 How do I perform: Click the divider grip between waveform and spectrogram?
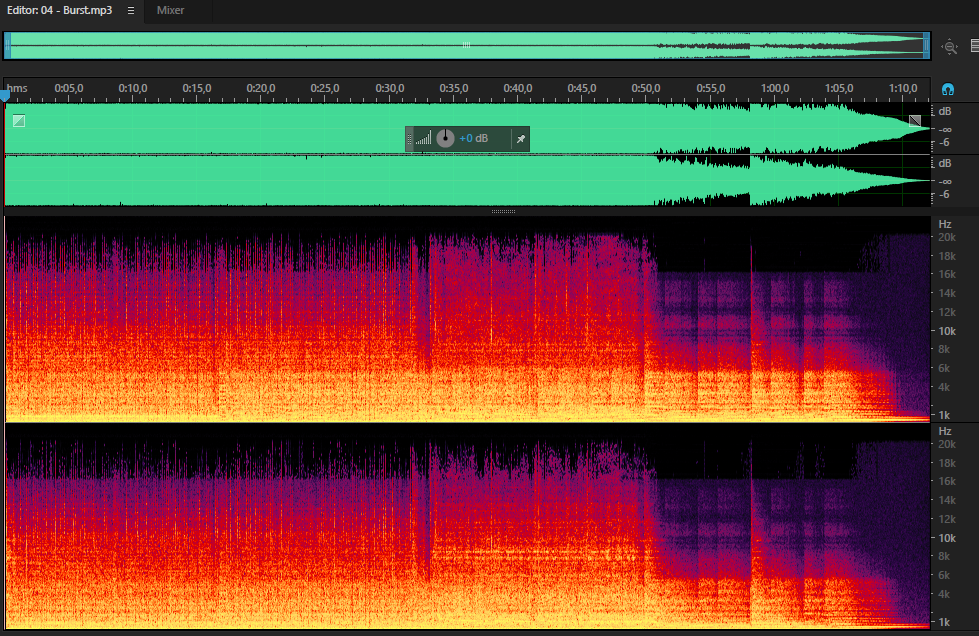pos(503,212)
